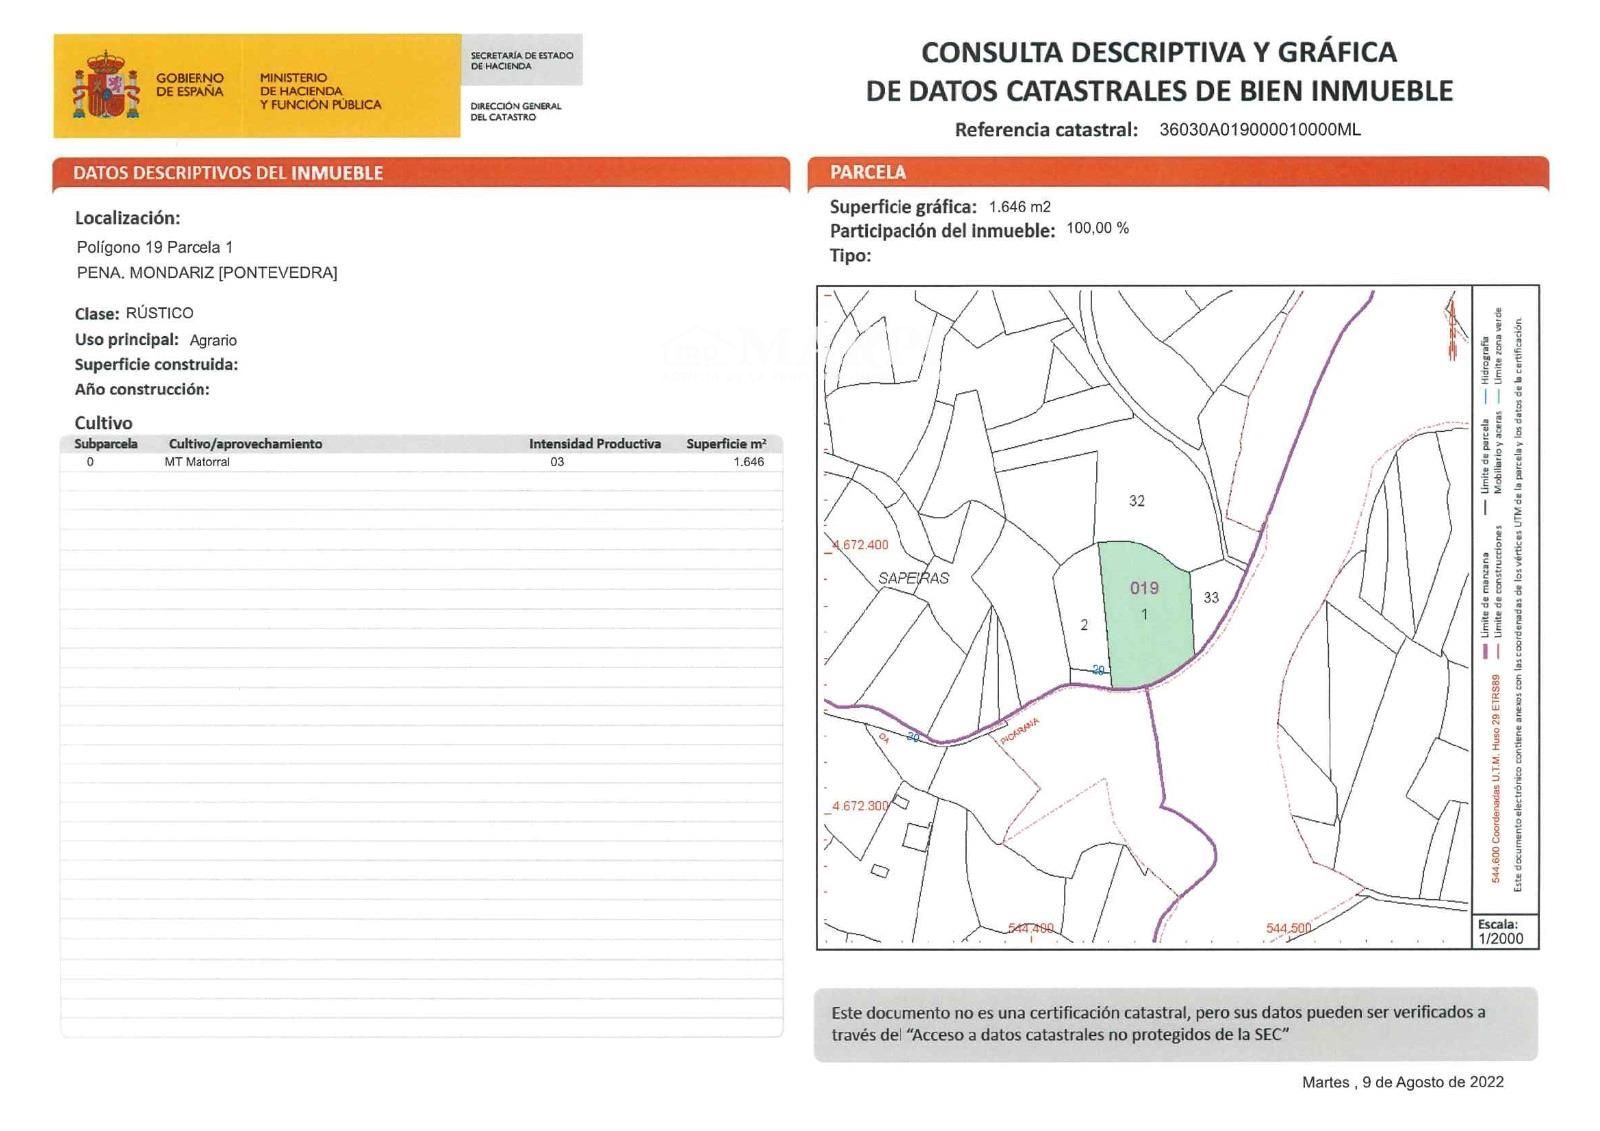Select the 'RÚSTICO' class value
Viewport: 1600px width, 1131px height.
pyautogui.click(x=160, y=313)
